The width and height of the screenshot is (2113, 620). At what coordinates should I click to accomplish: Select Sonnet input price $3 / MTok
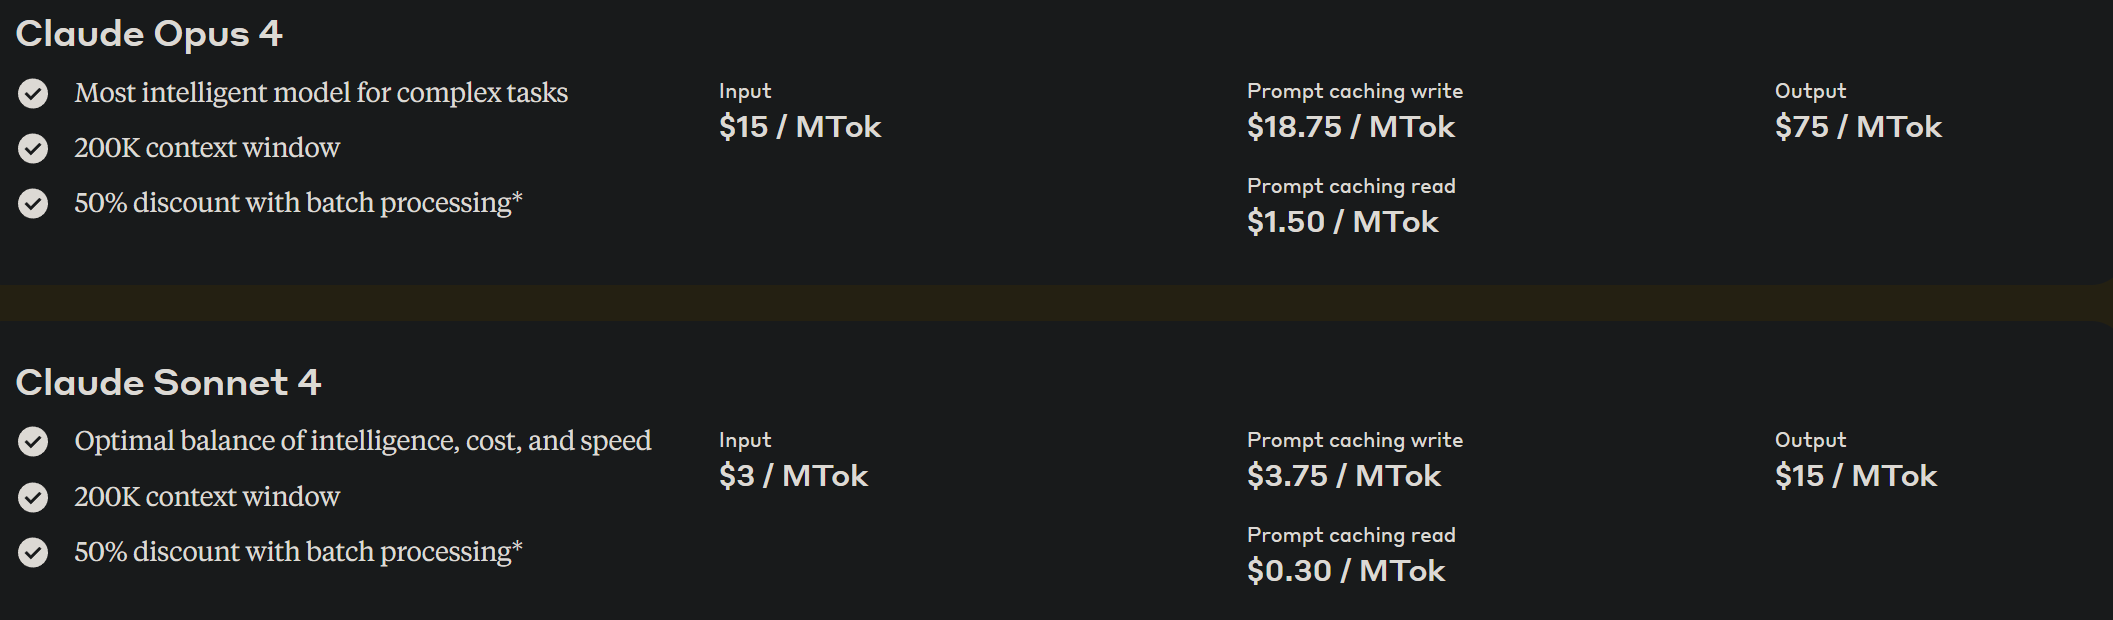click(x=793, y=476)
